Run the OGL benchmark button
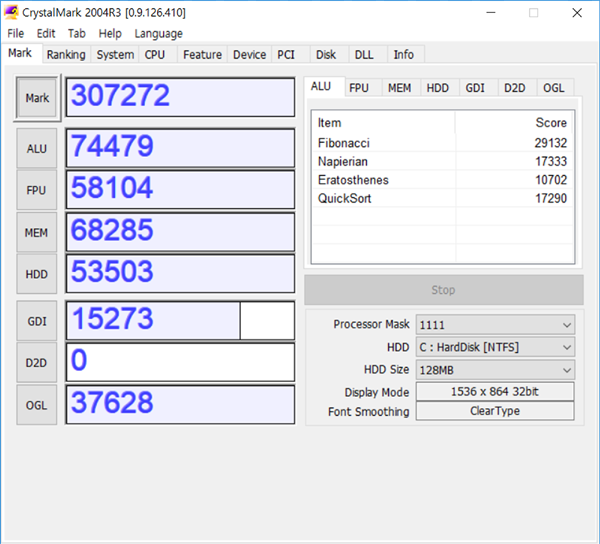 37,405
